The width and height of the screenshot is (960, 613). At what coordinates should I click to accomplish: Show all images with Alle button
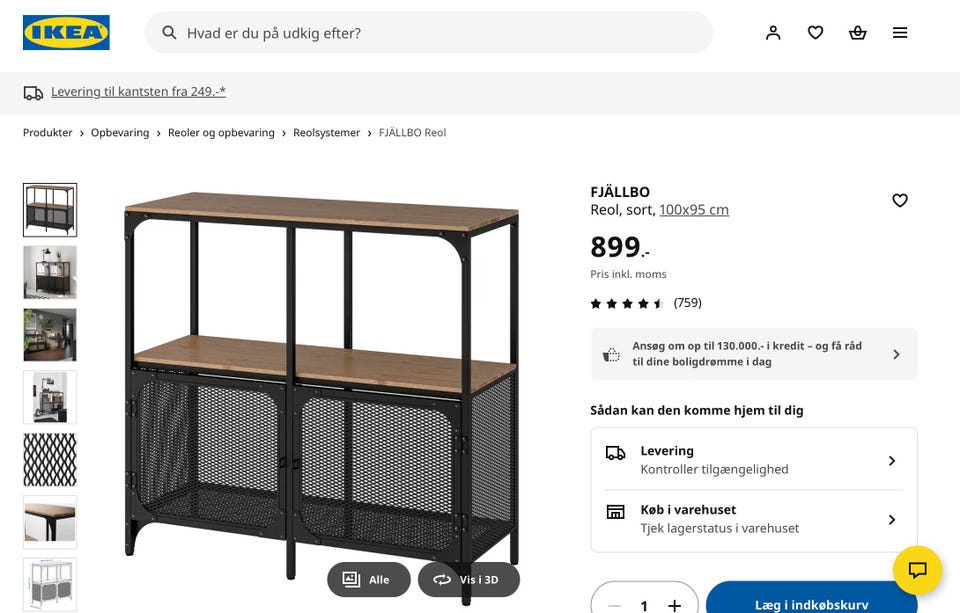click(368, 580)
